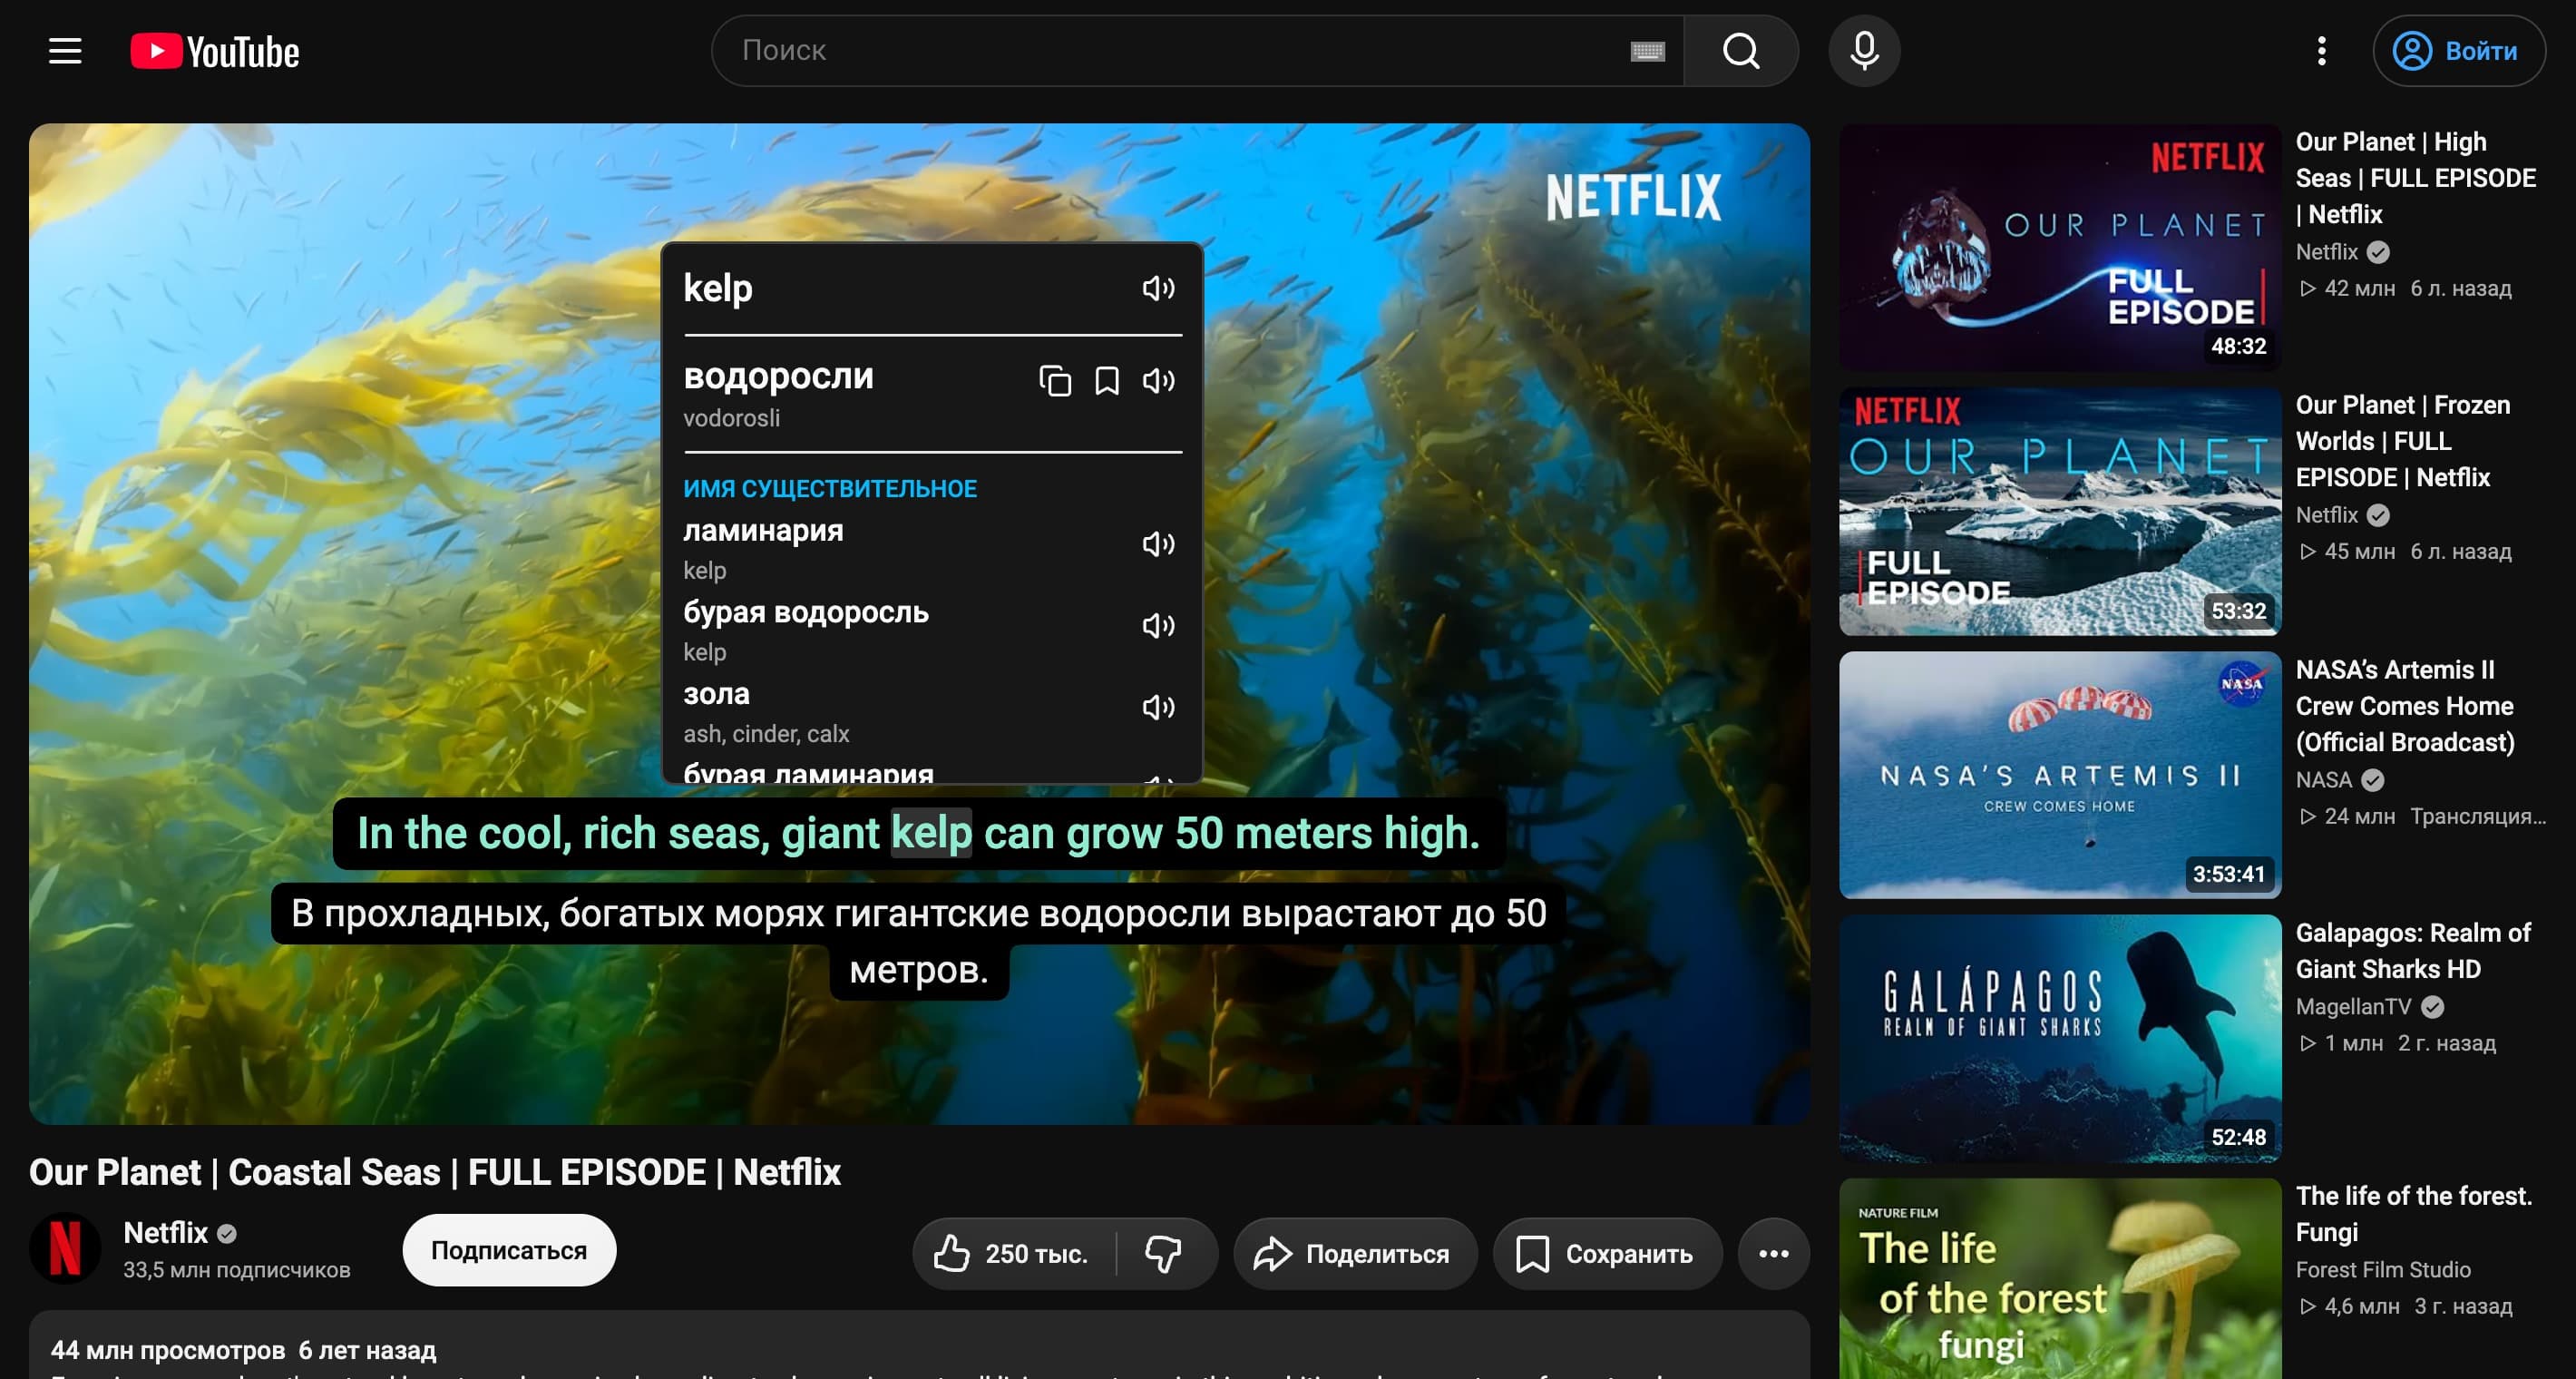Listen to the pronunciation of водоросли
The height and width of the screenshot is (1379, 2576).
tap(1158, 381)
